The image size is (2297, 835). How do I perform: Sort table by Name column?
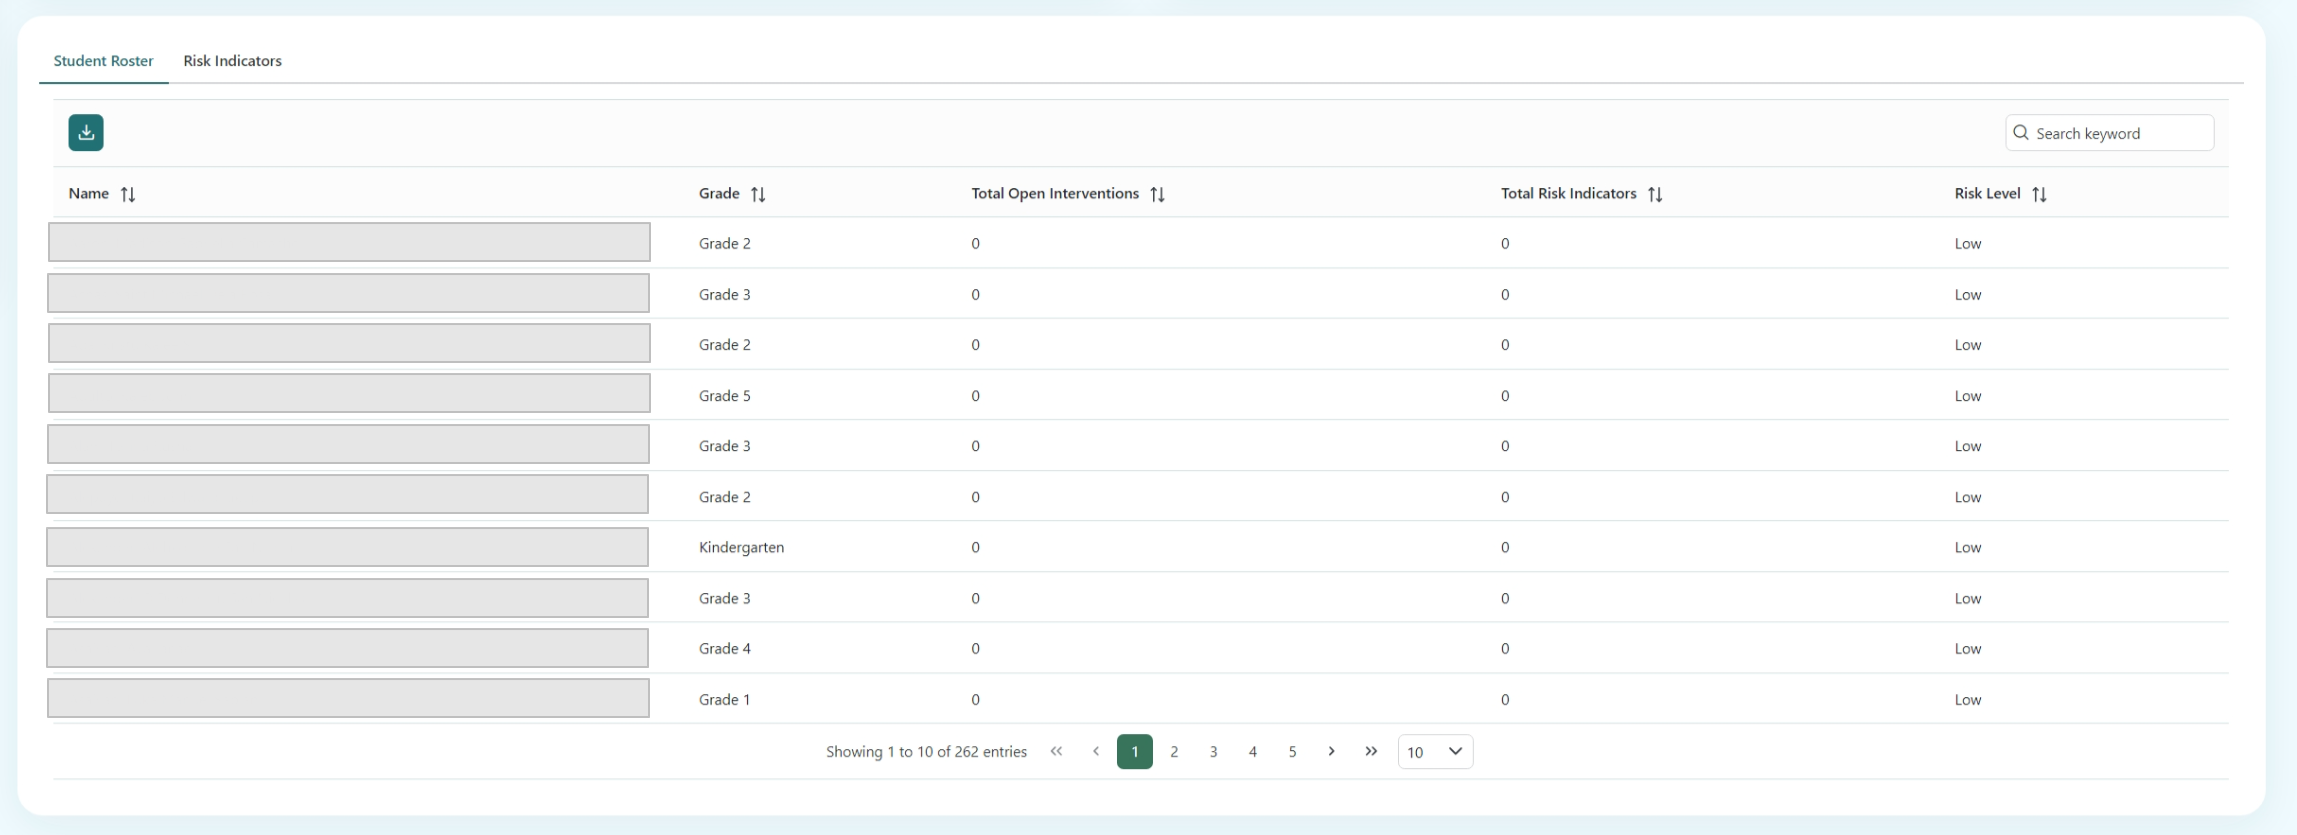(x=128, y=194)
